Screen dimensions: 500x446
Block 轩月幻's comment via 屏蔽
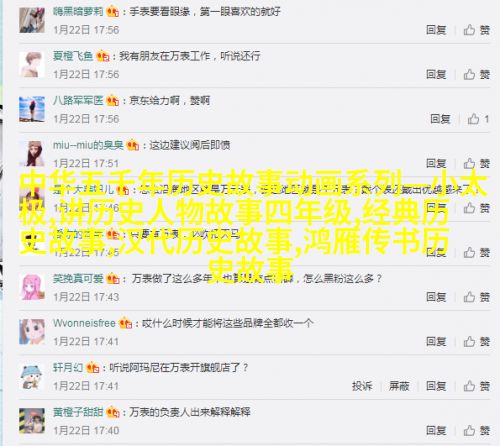tap(399, 386)
